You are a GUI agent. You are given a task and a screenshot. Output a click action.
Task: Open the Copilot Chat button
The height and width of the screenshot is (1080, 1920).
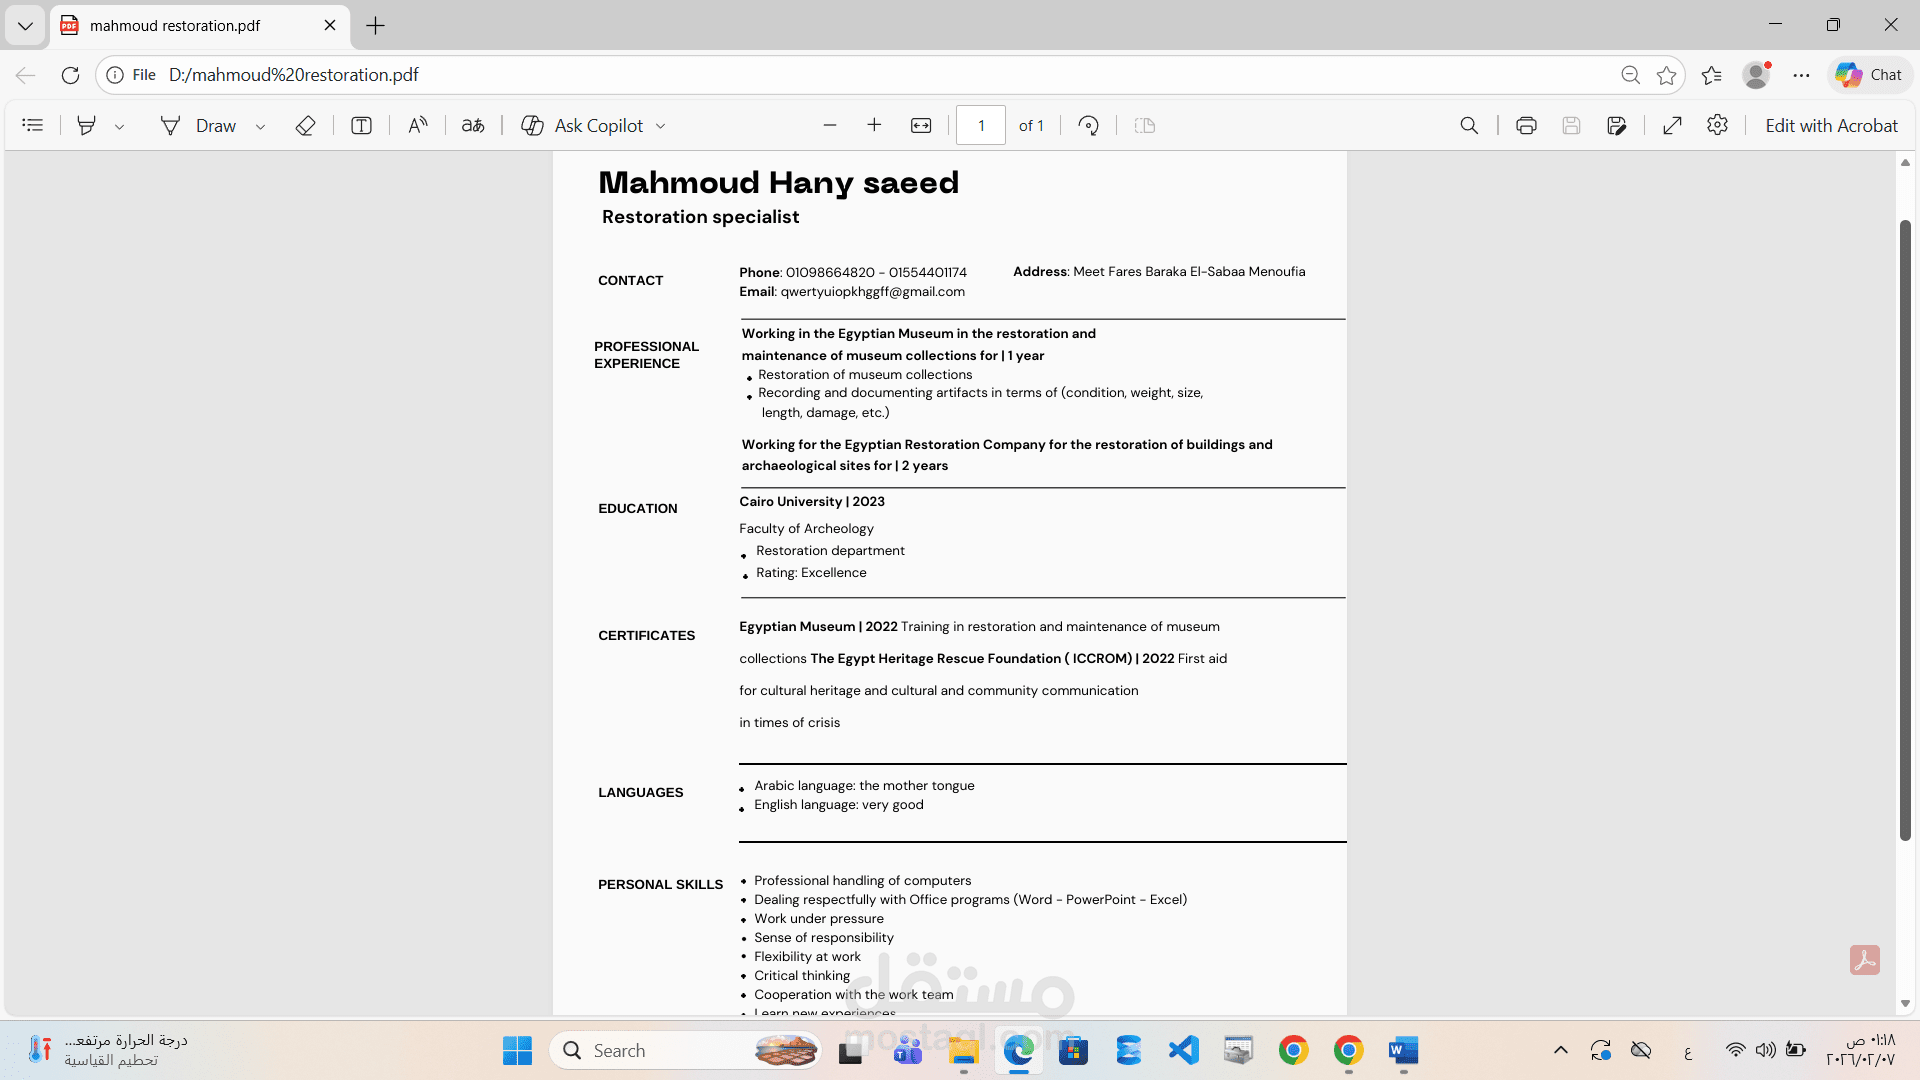pos(1870,75)
